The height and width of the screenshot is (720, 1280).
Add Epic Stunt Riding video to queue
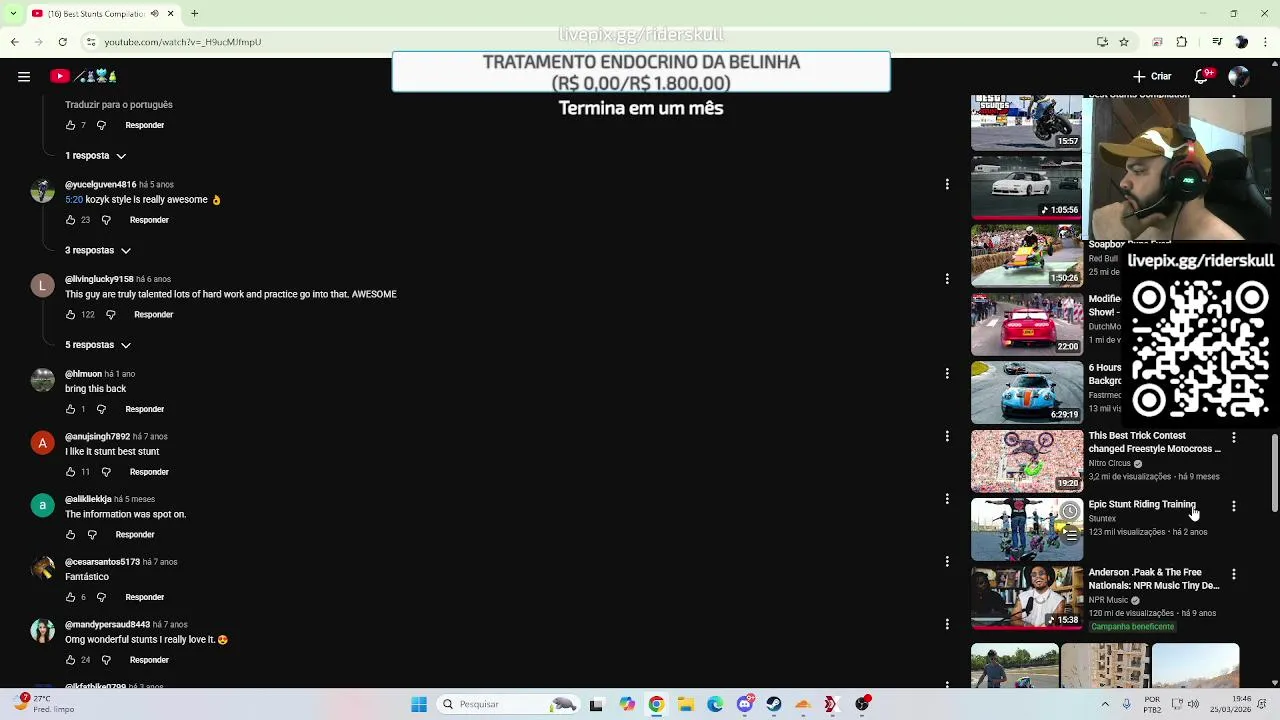[1070, 534]
